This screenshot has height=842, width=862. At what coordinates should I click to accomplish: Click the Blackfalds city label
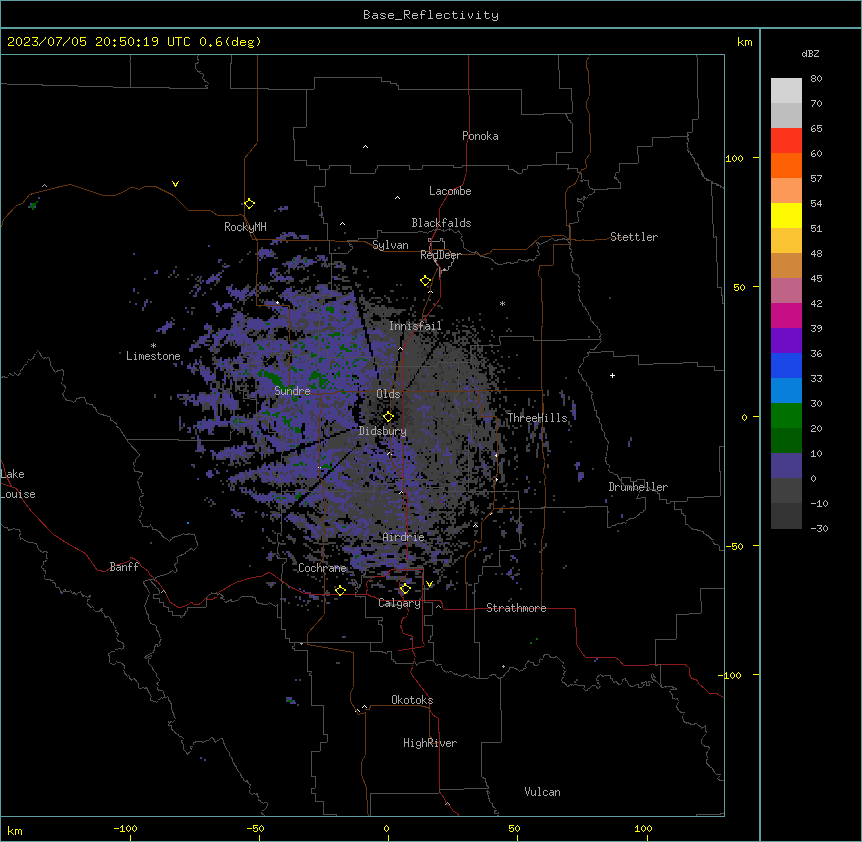click(x=441, y=223)
